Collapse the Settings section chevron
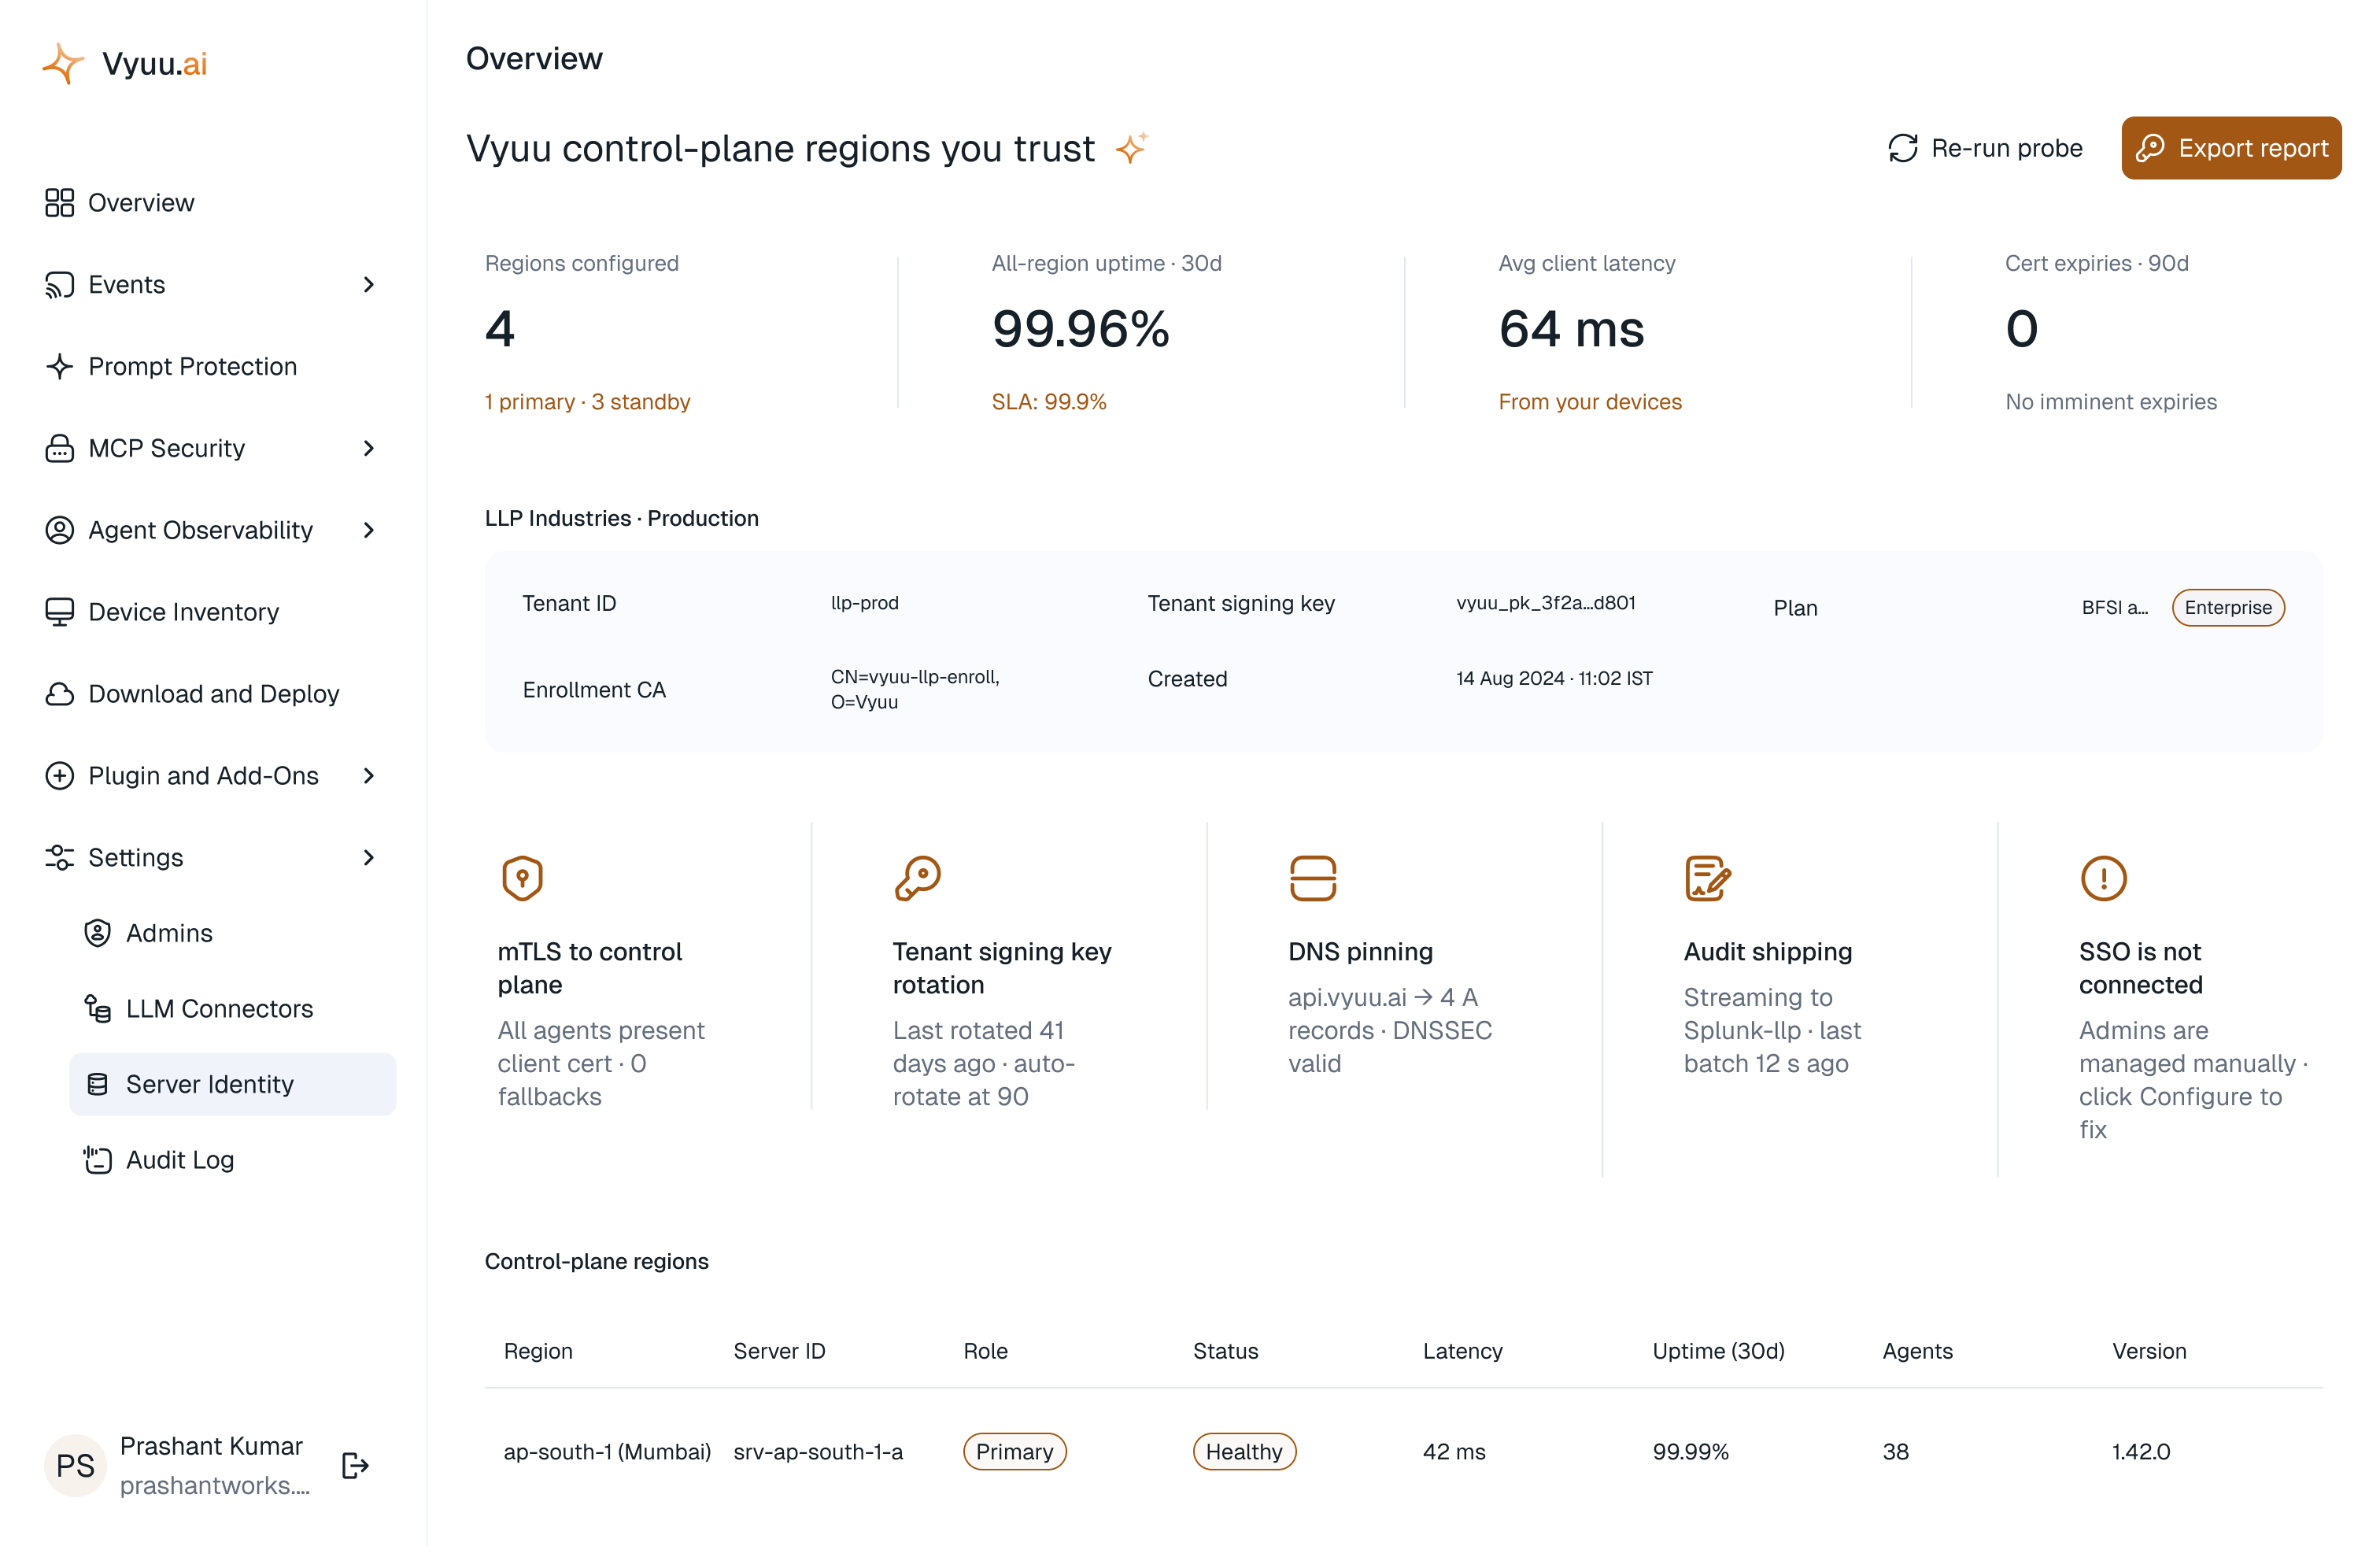Image resolution: width=2380 pixels, height=1546 pixels. [x=369, y=858]
